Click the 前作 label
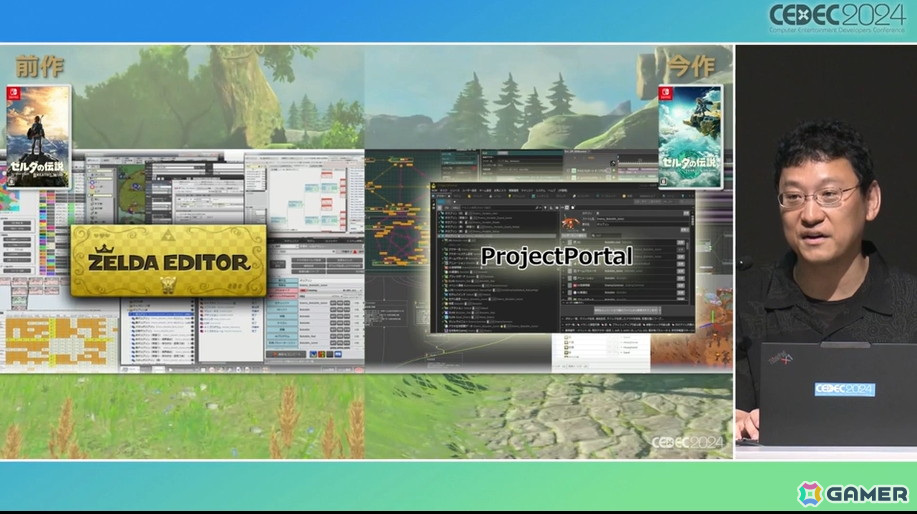The height and width of the screenshot is (514, 917). [x=39, y=67]
